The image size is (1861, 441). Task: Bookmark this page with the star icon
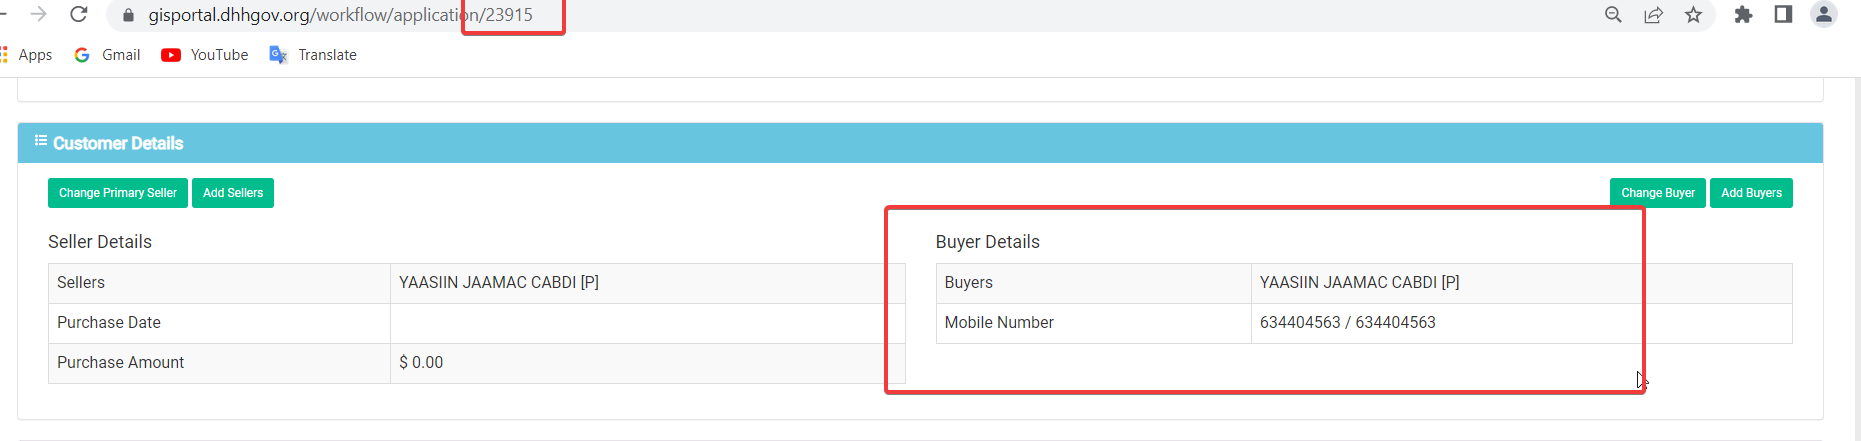click(x=1693, y=15)
